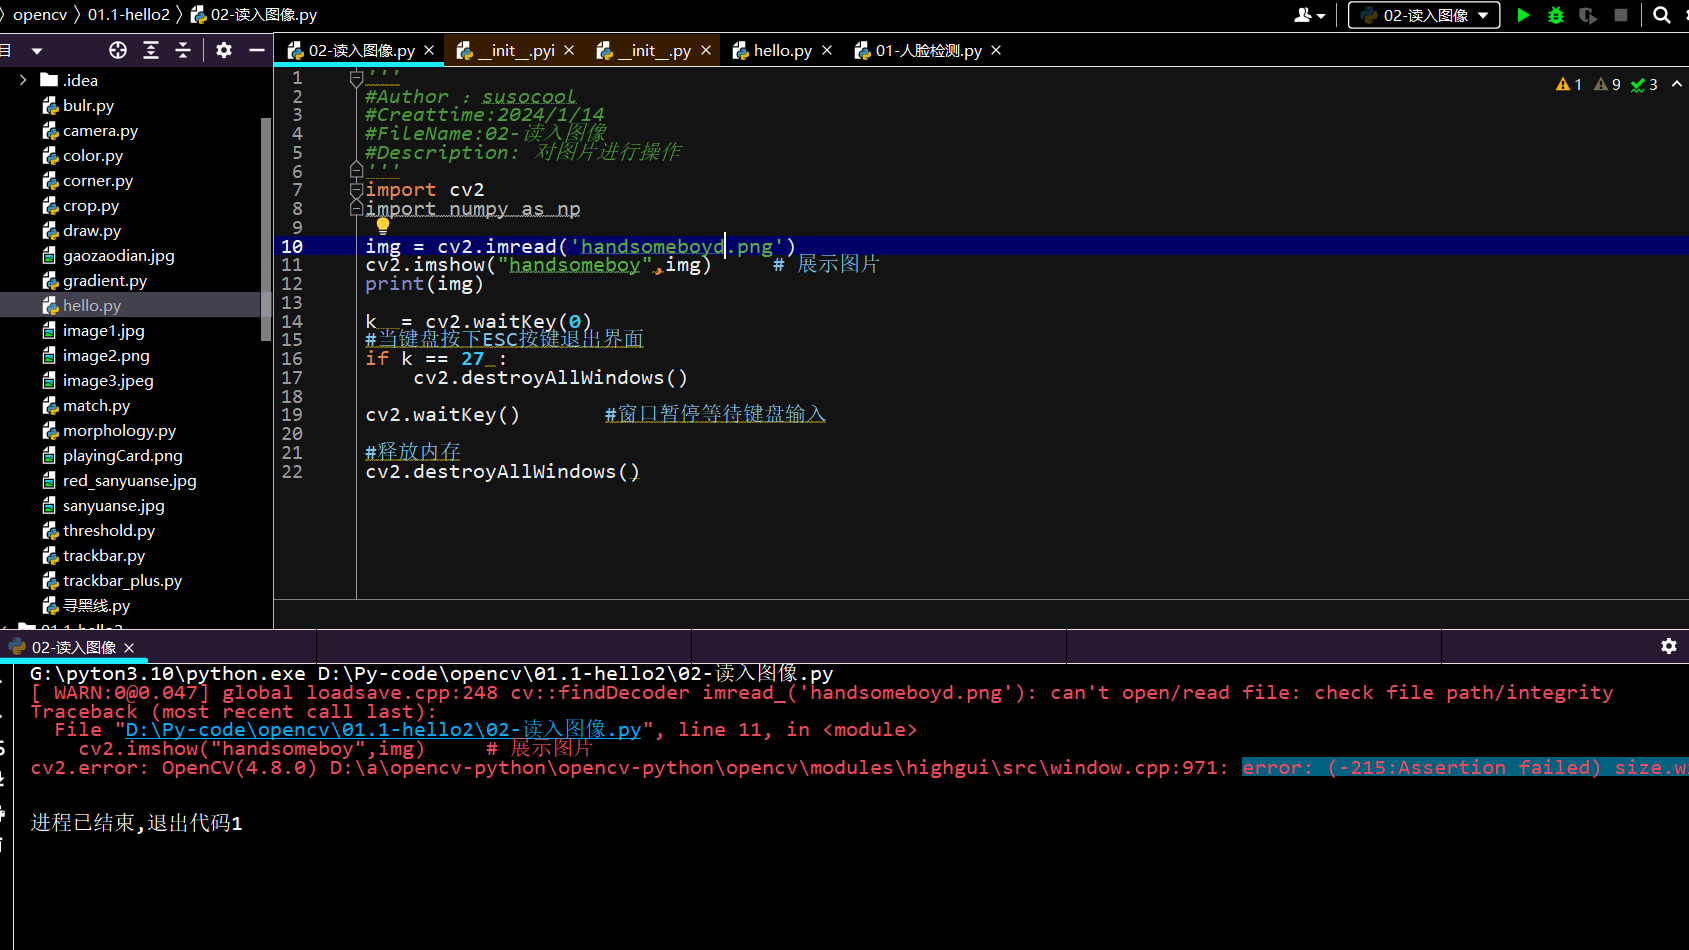Open the traceback file link in console
This screenshot has height=950, width=1689.
(380, 729)
